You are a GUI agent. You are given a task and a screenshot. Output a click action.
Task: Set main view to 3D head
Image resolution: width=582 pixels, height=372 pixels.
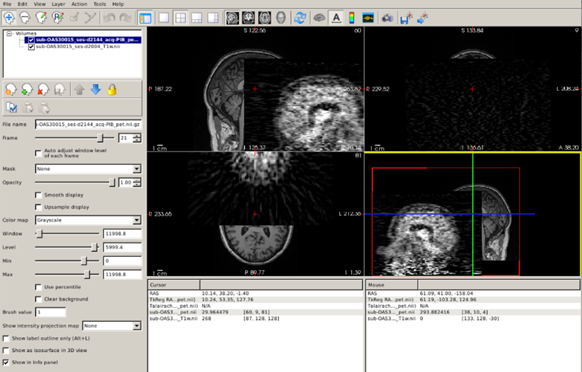click(281, 17)
